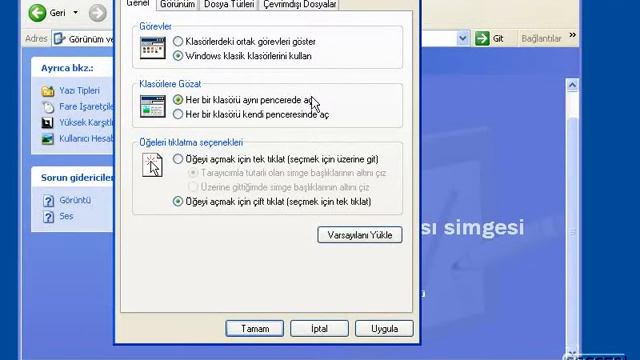Select Tarayıcımla tutarlı simge başlıkları option

click(x=287, y=173)
